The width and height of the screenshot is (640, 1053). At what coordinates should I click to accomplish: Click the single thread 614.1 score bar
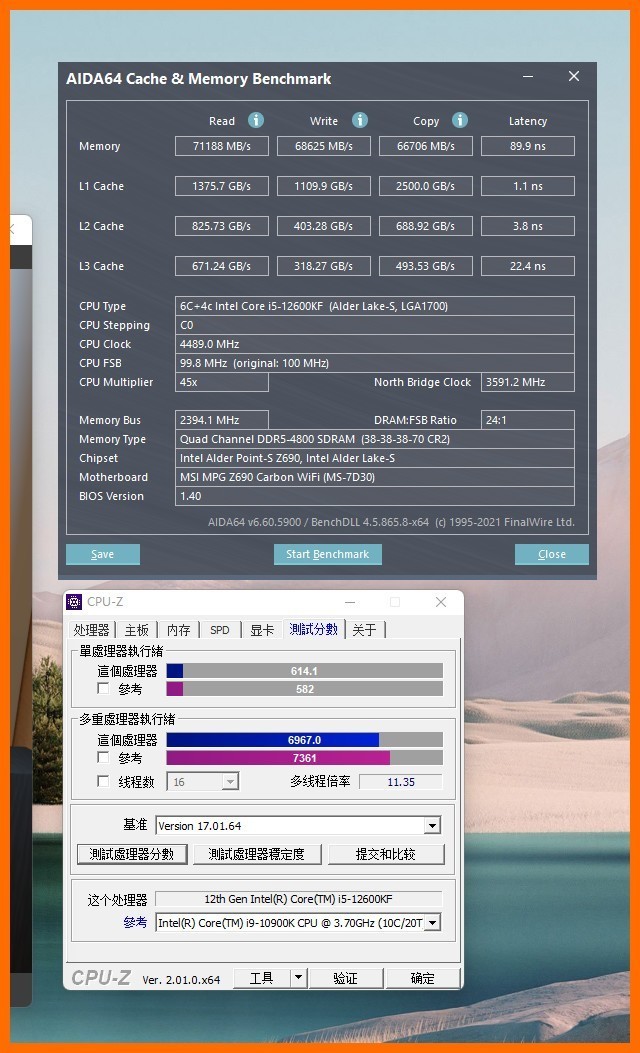pos(304,671)
